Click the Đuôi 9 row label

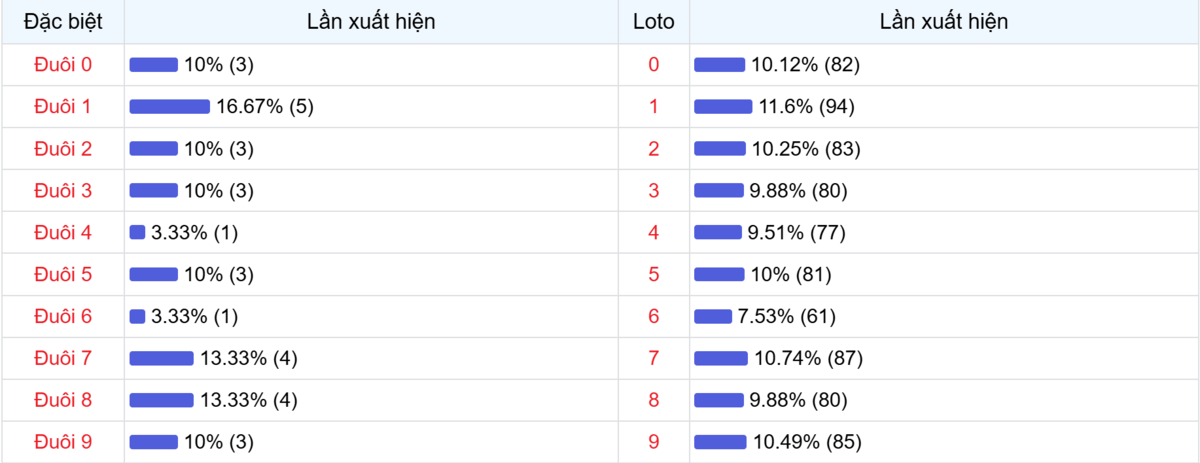[x=63, y=442]
